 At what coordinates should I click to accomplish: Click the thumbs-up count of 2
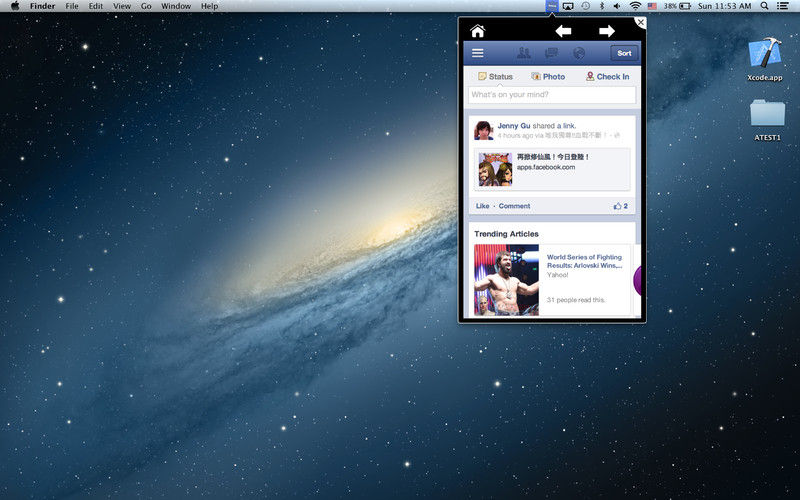coord(620,206)
